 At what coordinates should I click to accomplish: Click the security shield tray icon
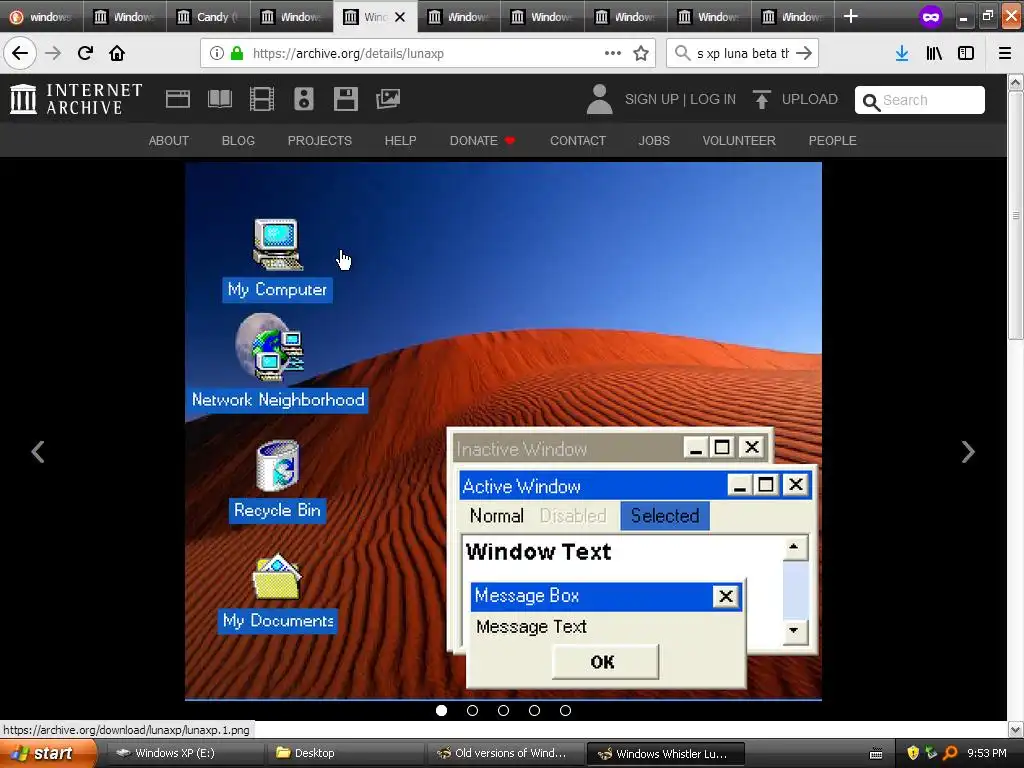[913, 754]
